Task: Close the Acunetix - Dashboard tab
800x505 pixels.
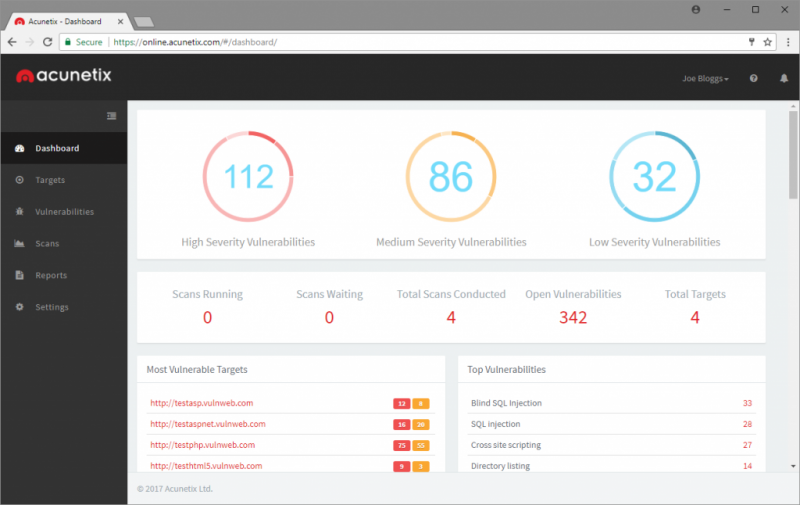Action: 120,21
